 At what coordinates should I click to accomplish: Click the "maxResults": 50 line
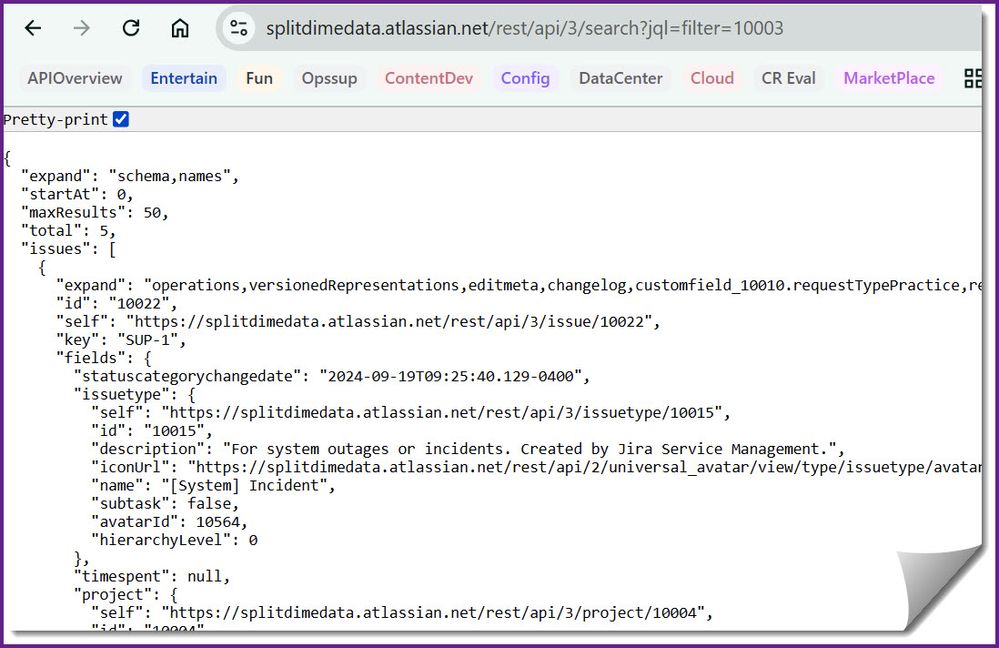tap(95, 212)
